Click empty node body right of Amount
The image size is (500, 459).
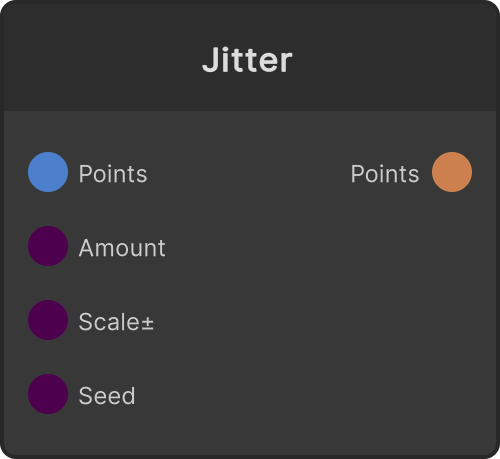[330, 247]
